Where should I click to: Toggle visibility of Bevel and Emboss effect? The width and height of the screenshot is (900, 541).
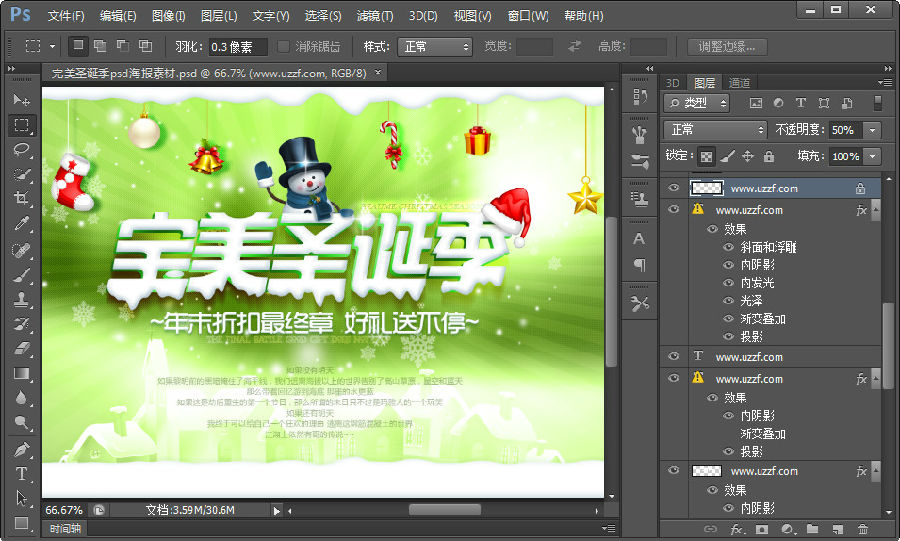click(728, 247)
